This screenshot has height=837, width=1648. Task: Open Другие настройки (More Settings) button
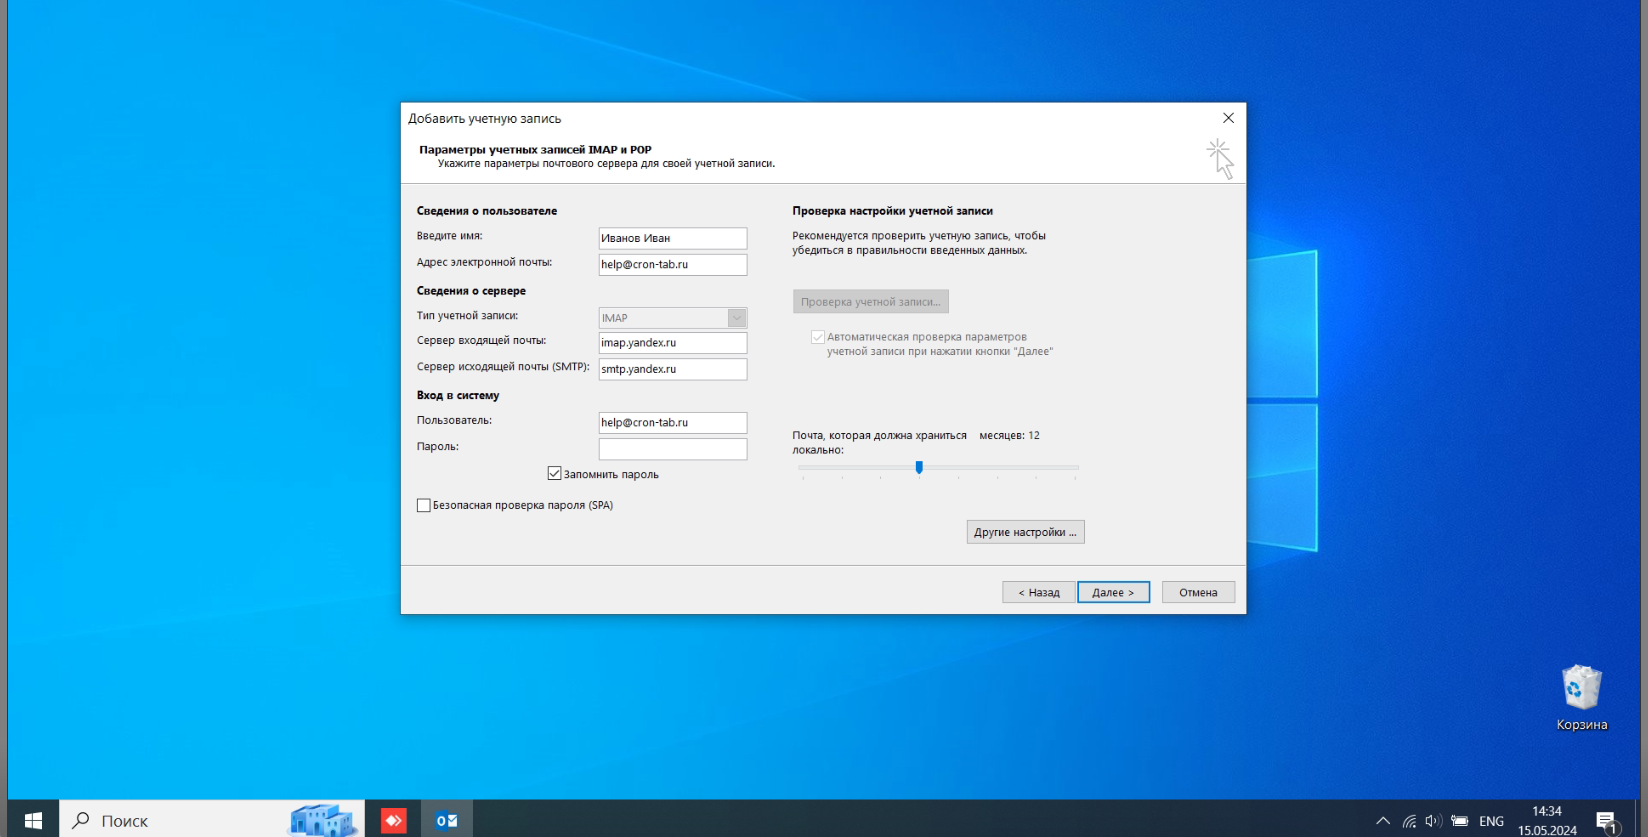tap(1025, 532)
